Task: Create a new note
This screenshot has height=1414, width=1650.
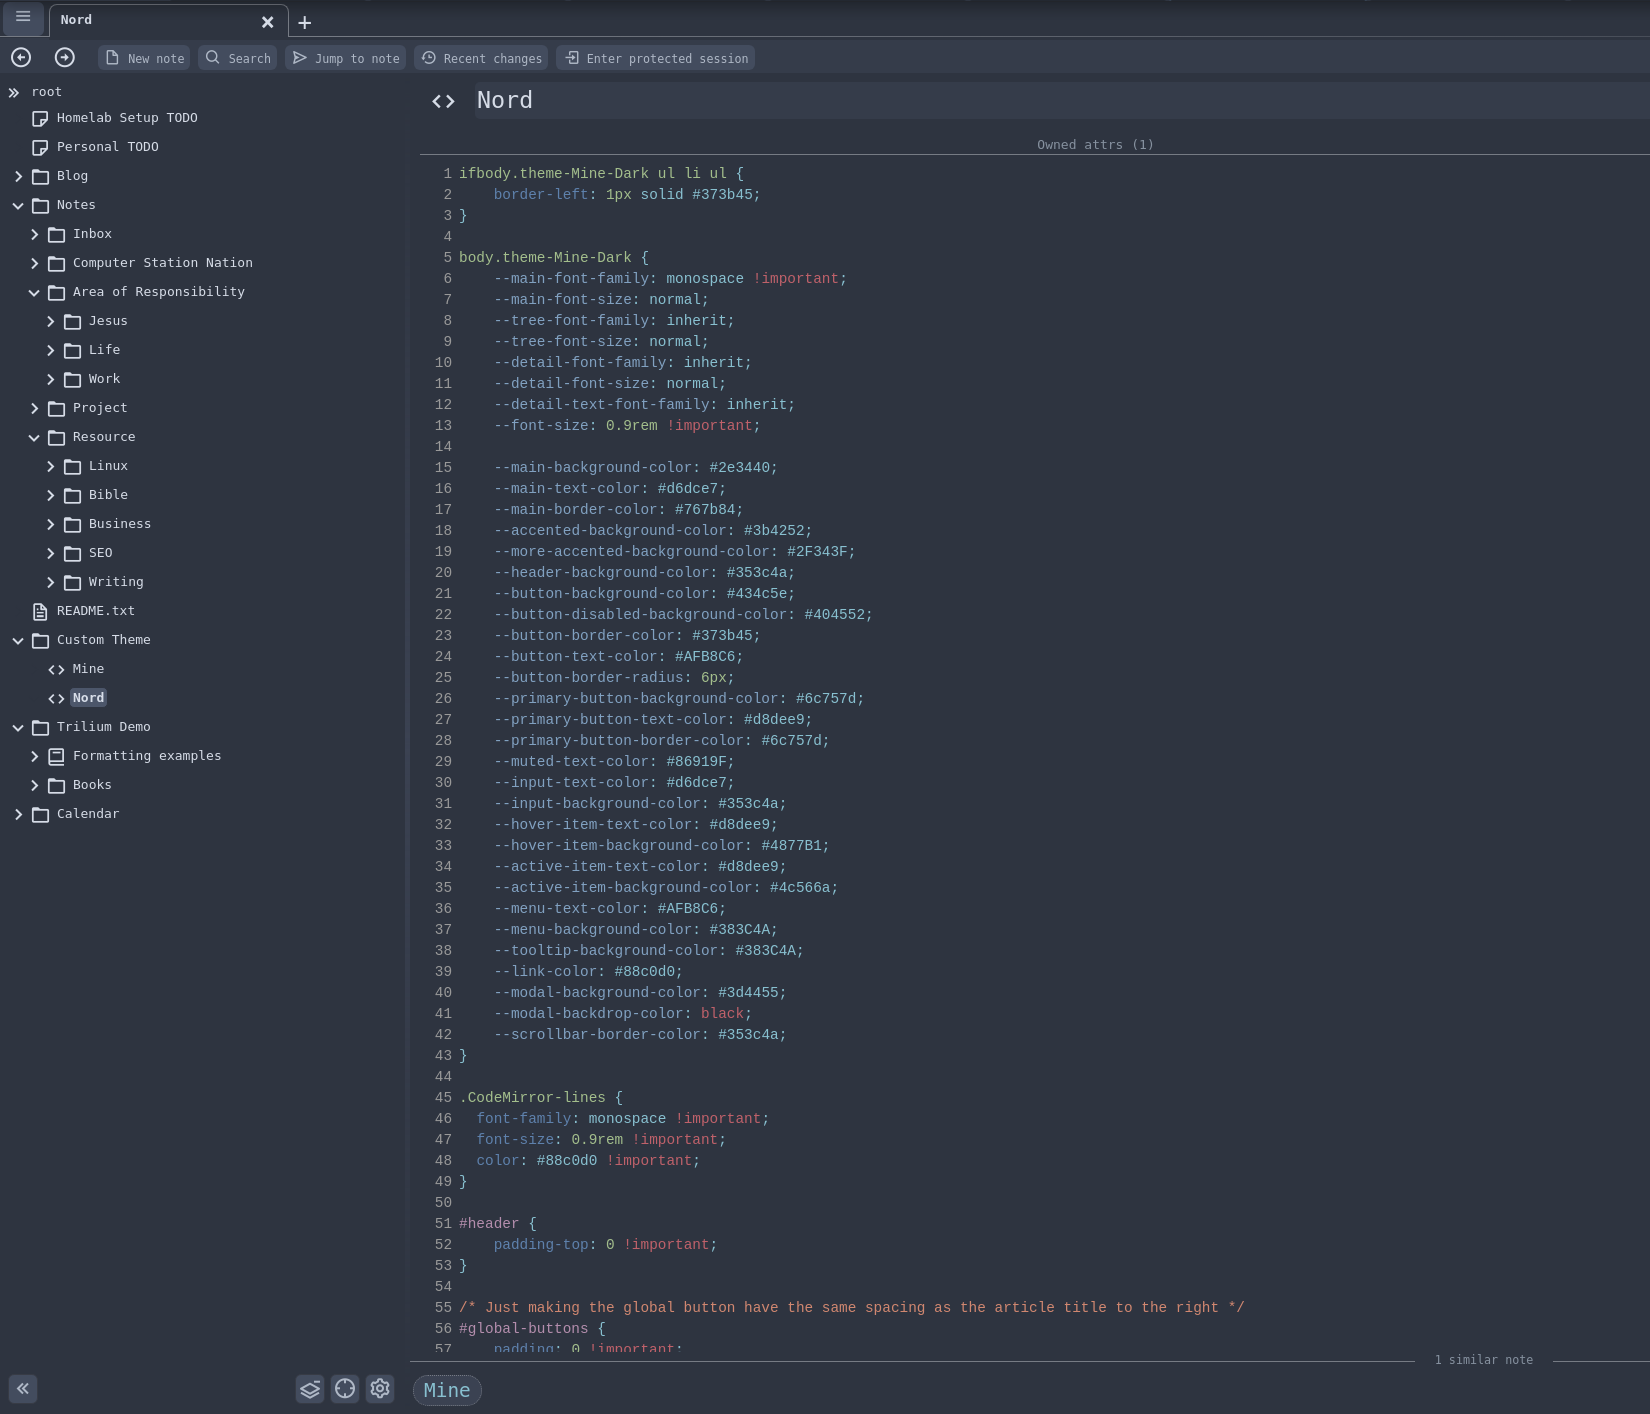Action: [144, 58]
